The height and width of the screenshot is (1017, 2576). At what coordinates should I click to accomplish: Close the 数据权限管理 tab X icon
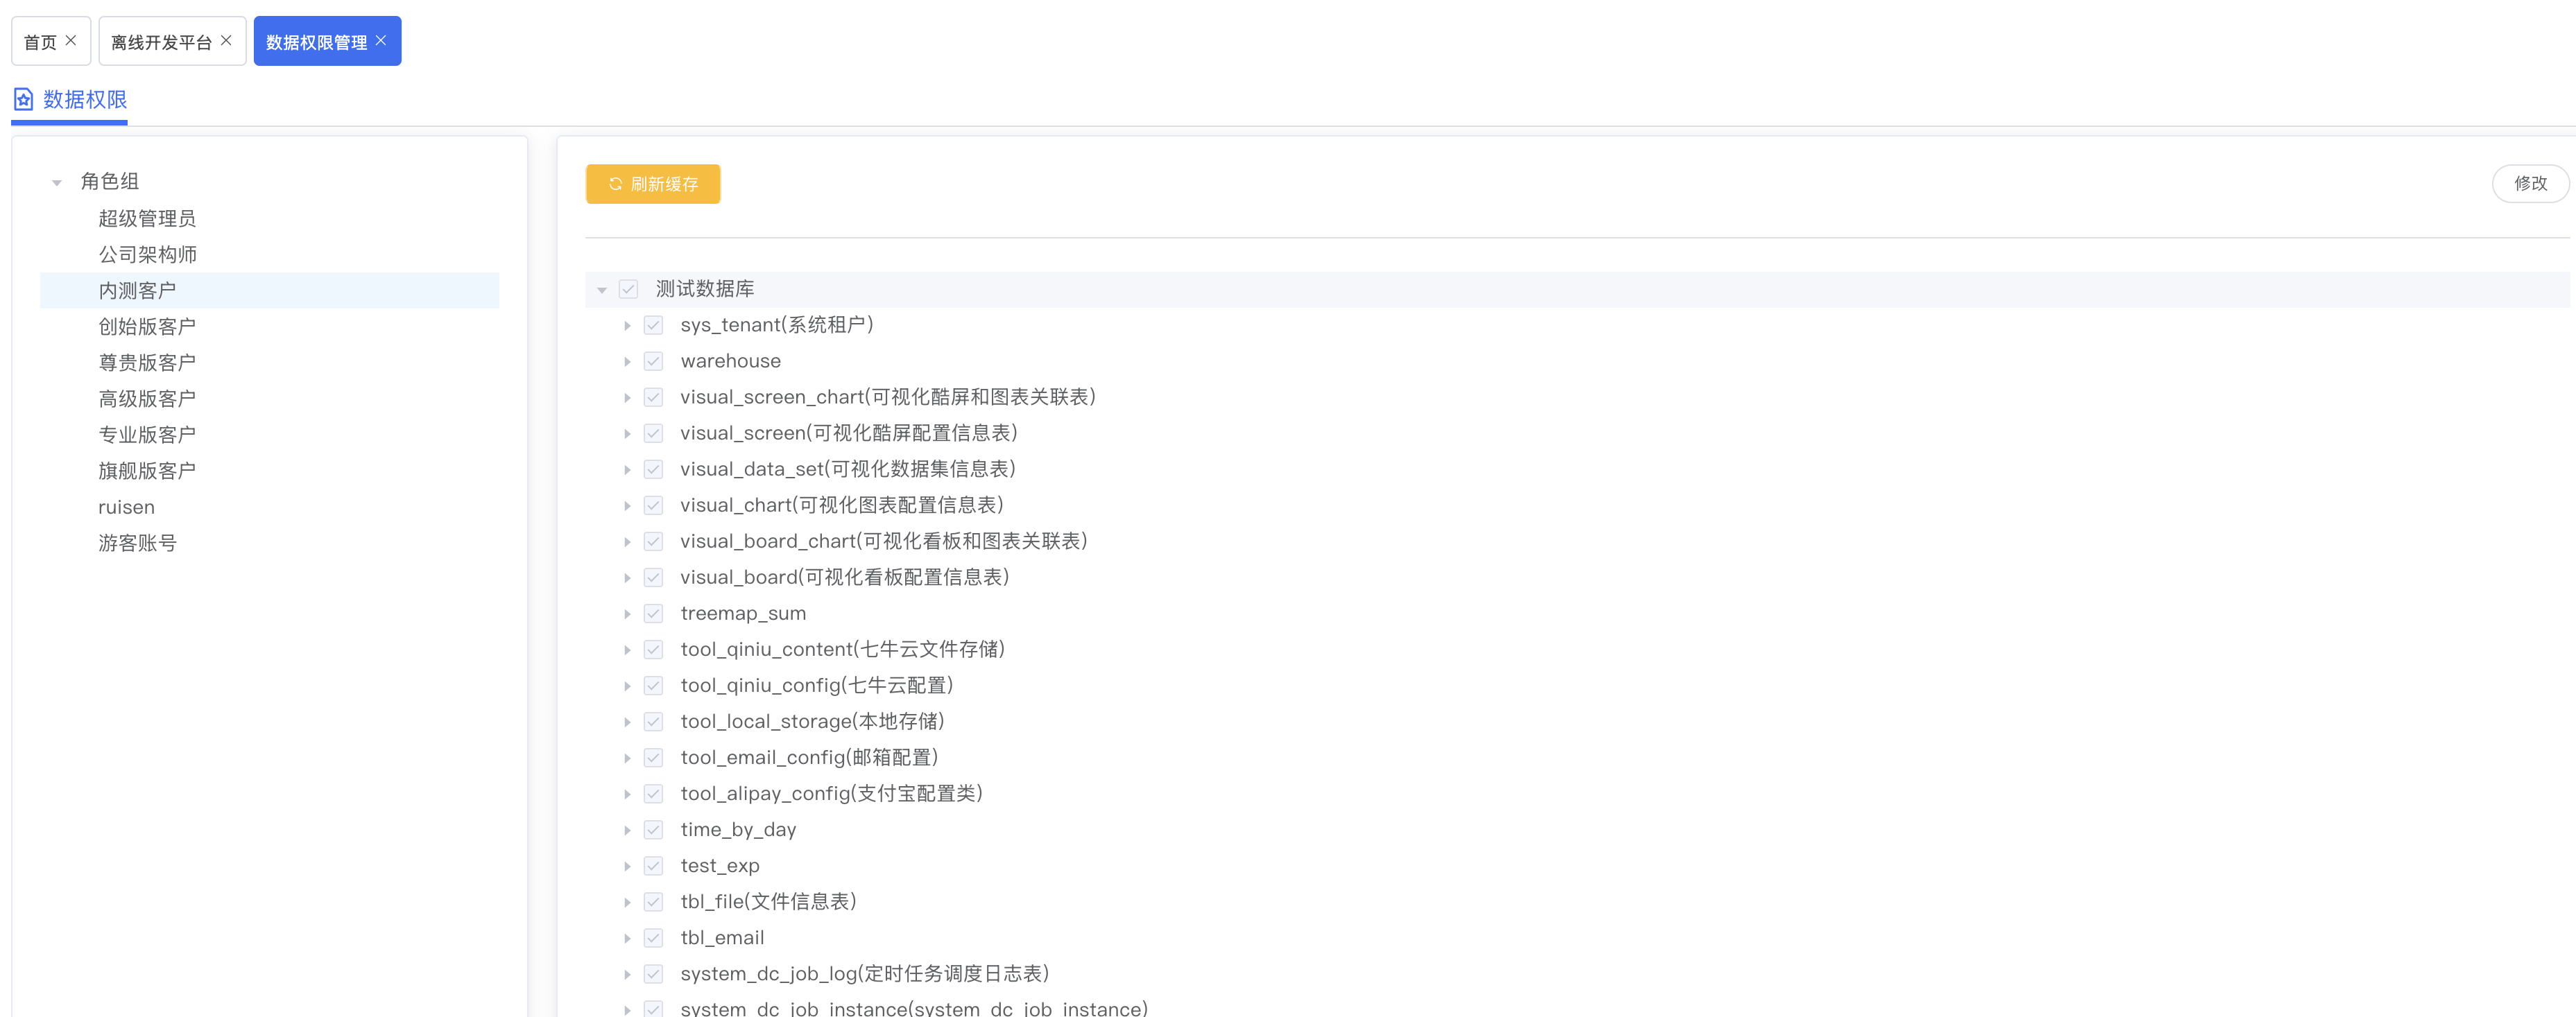point(381,41)
